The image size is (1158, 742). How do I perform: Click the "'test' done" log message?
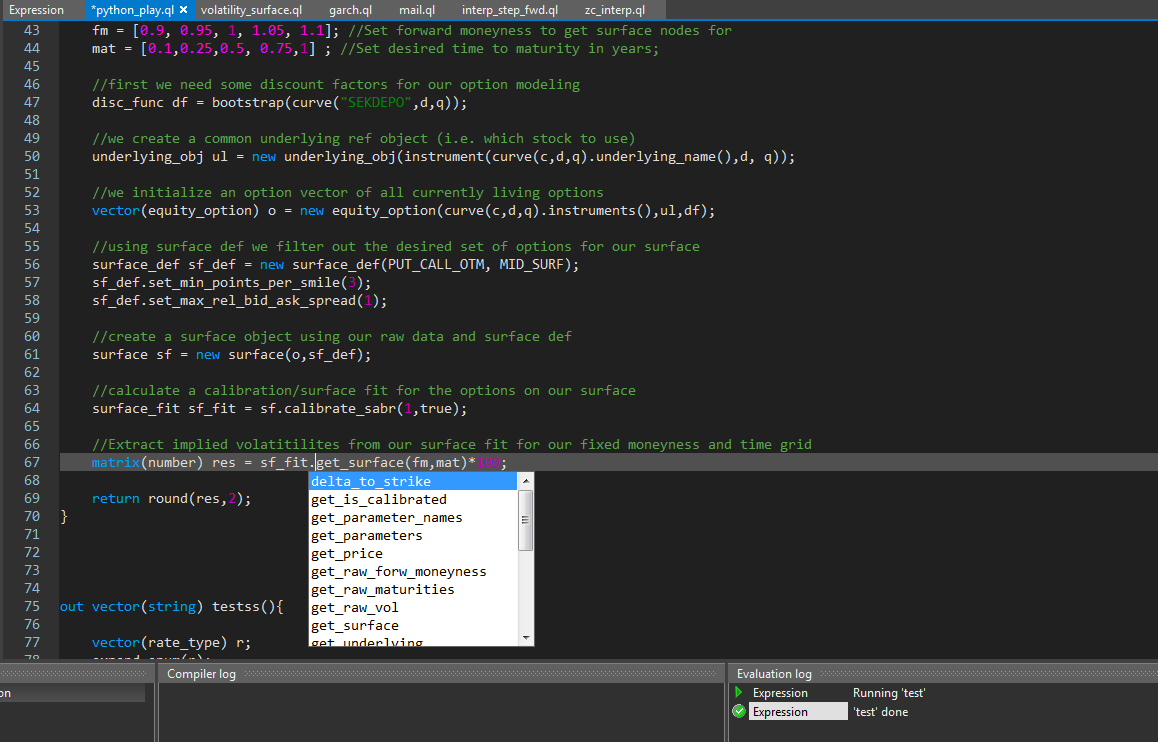(x=880, y=712)
